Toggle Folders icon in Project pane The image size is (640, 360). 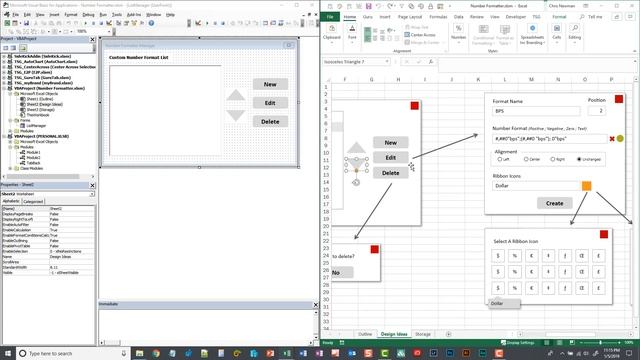pyautogui.click(x=23, y=48)
